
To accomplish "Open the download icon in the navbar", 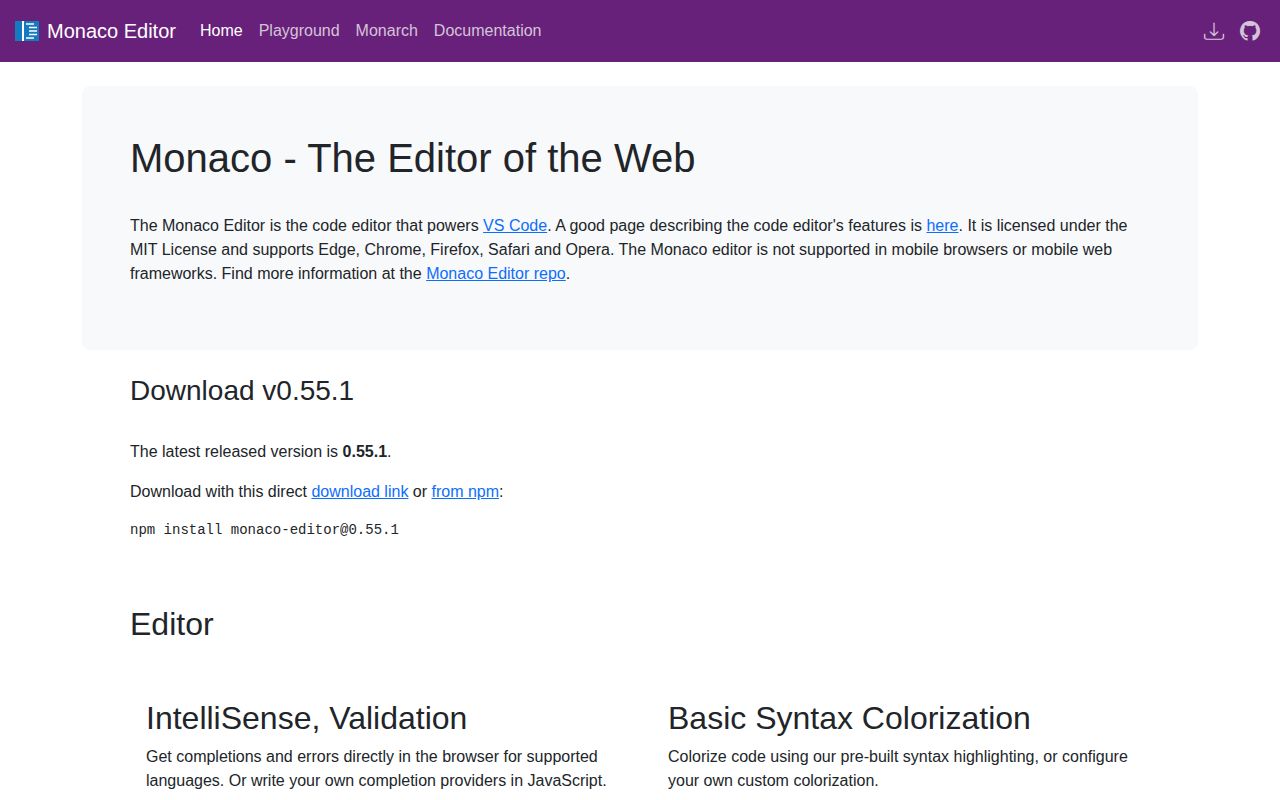I will (1213, 31).
